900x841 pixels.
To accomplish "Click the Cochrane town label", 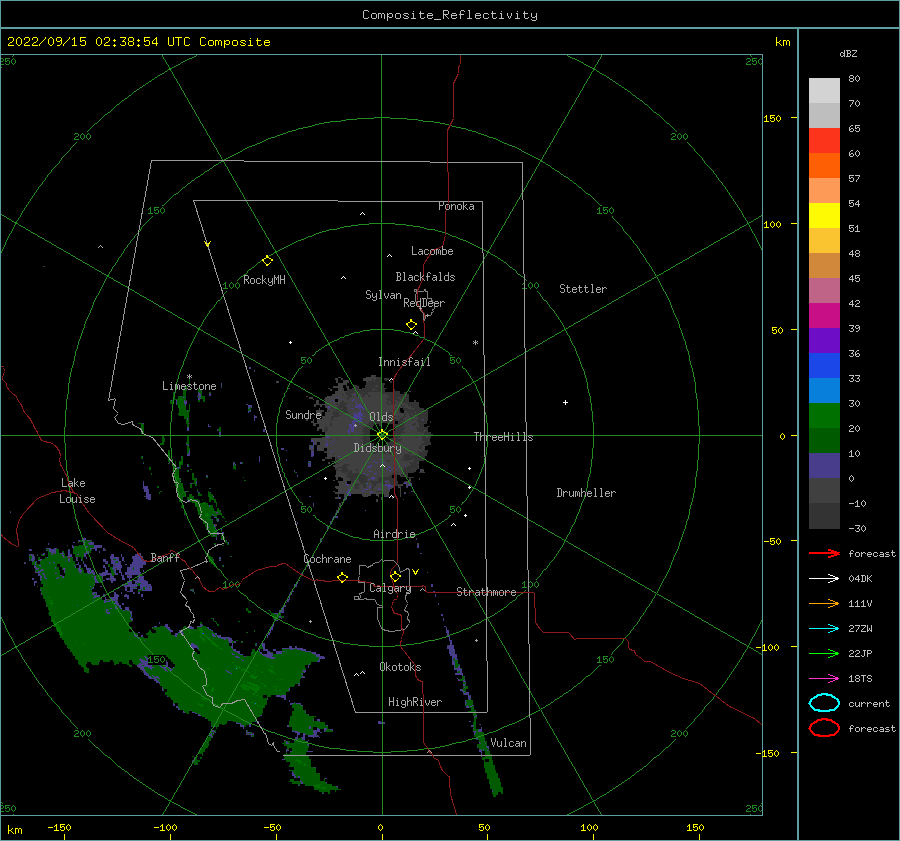I will pyautogui.click(x=327, y=559).
